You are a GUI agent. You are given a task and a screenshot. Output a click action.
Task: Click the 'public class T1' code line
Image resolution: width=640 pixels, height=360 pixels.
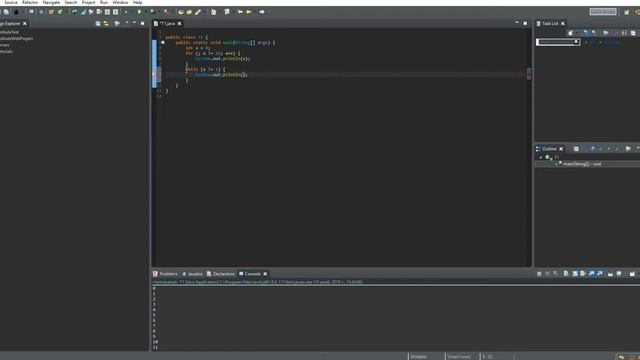click(187, 37)
